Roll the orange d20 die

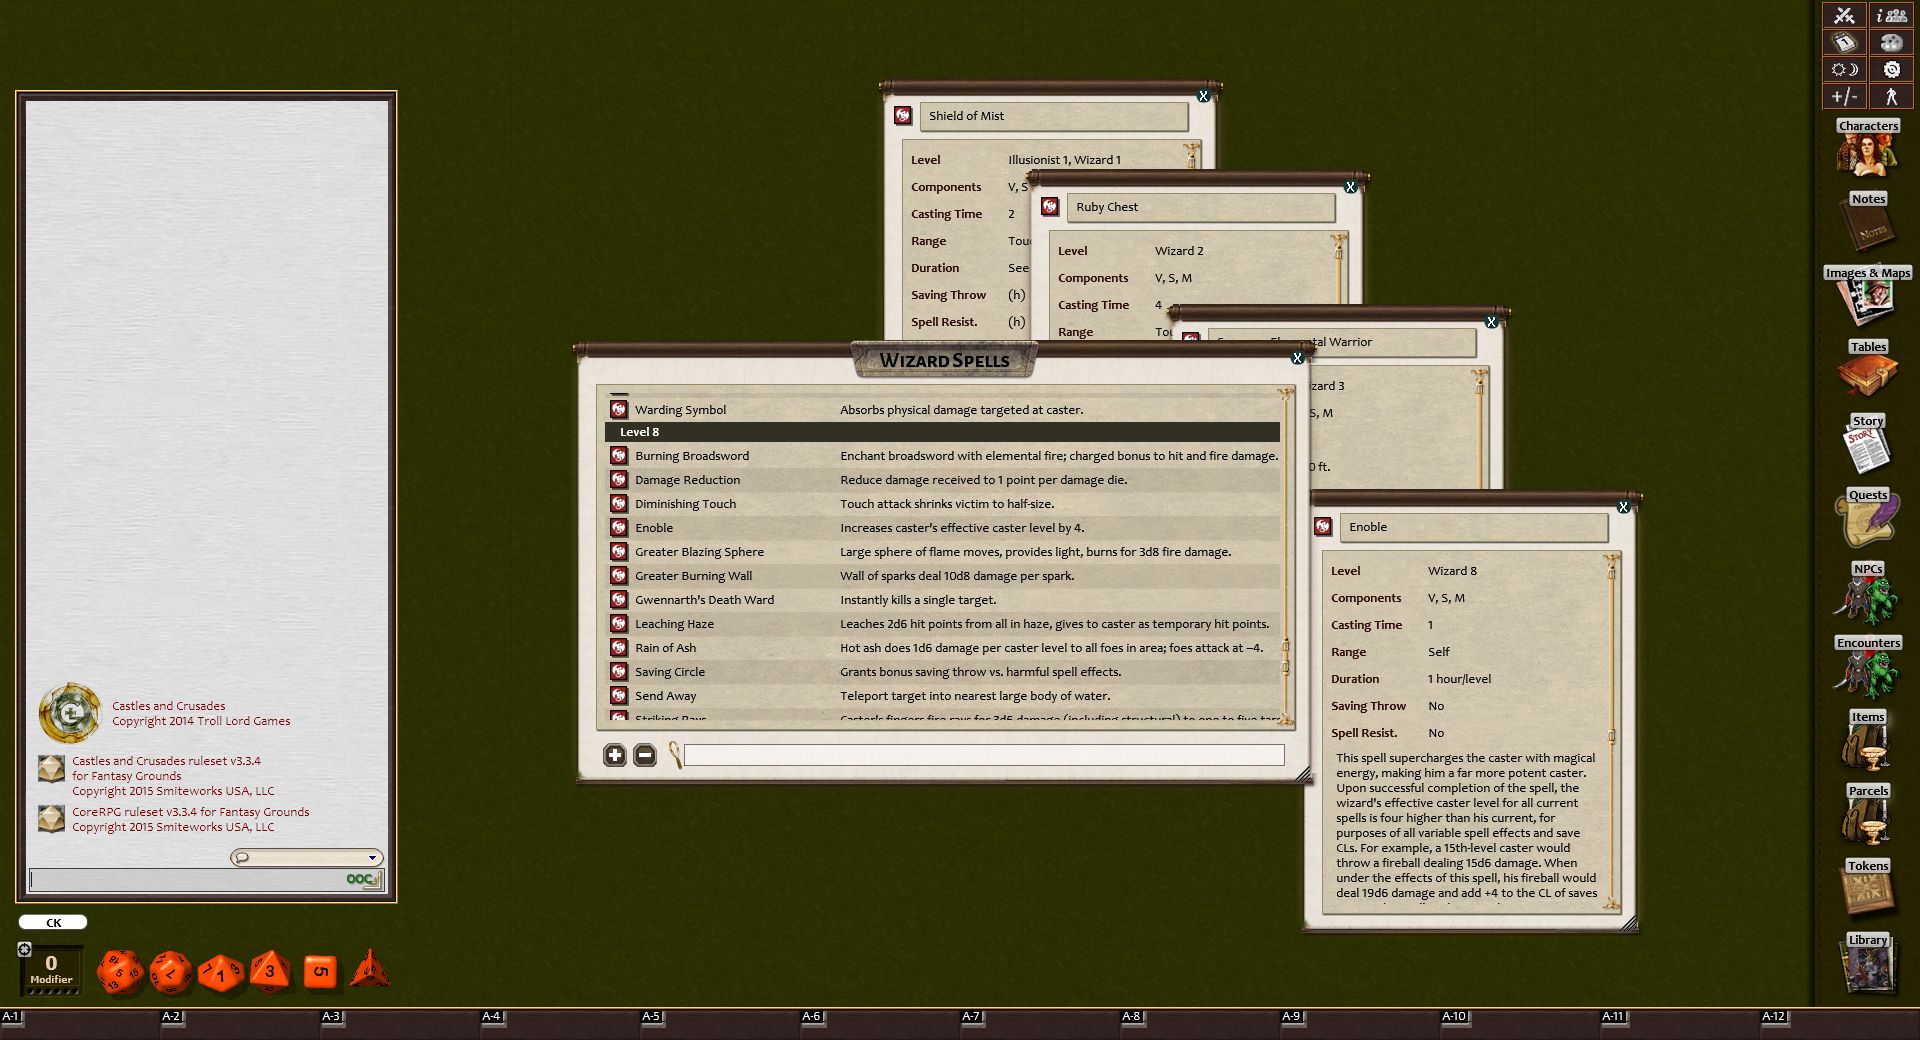(120, 968)
